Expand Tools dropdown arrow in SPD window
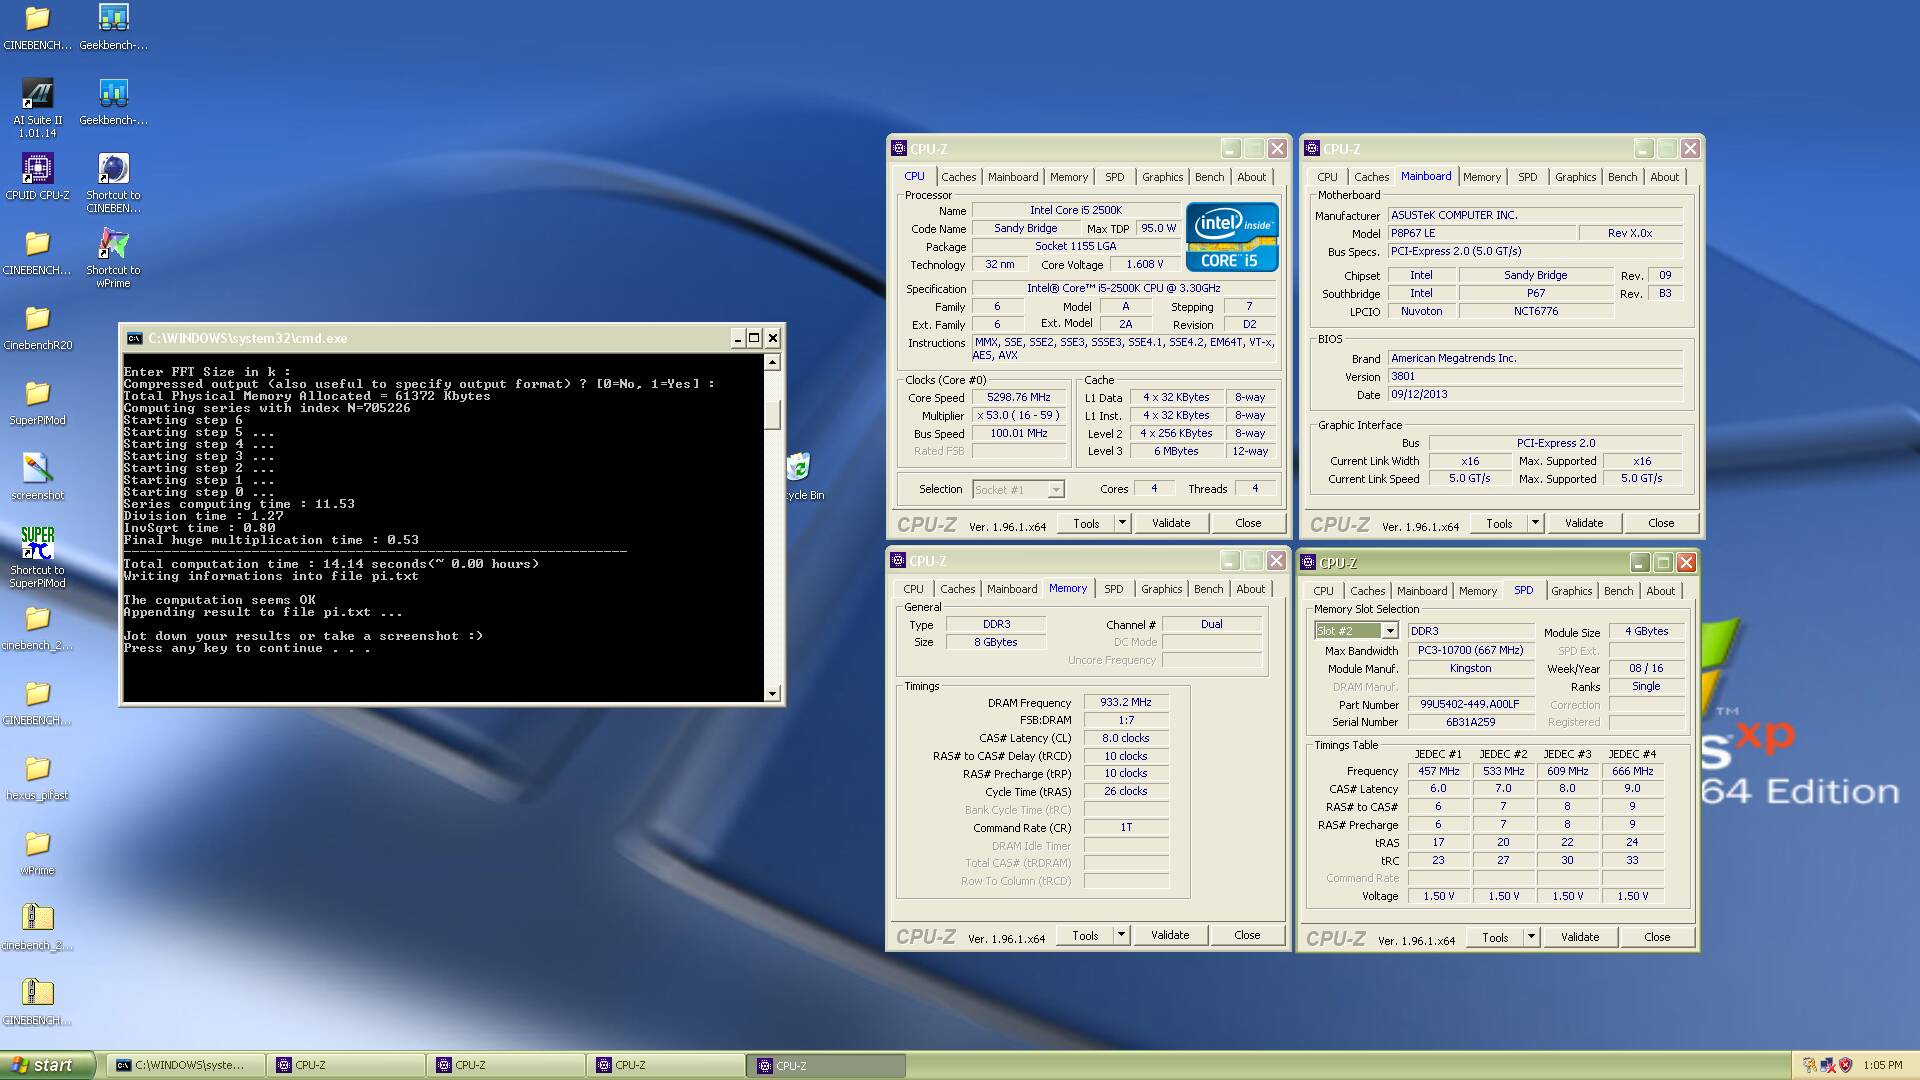This screenshot has height=1080, width=1920. (1531, 937)
